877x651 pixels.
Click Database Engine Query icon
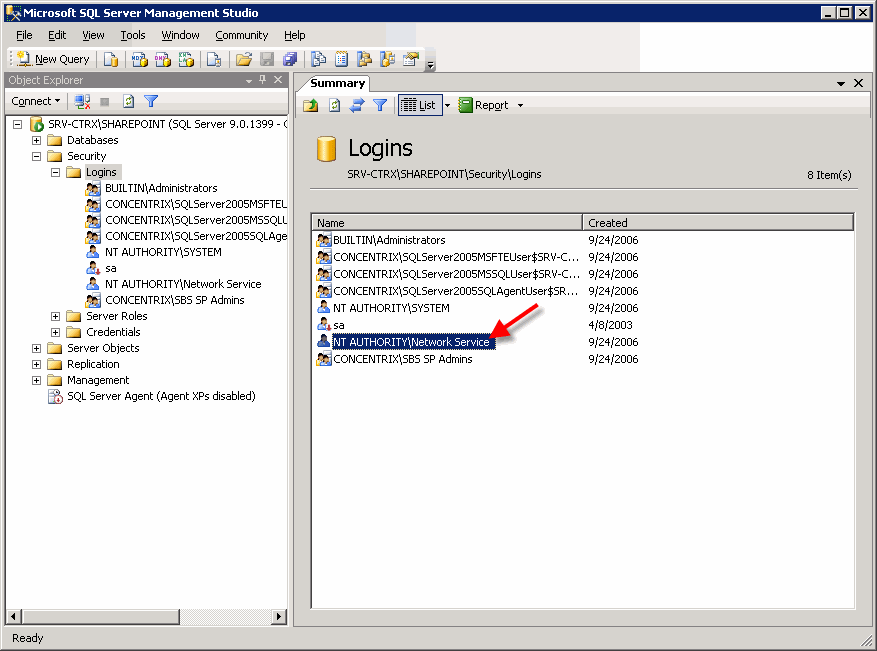111,59
